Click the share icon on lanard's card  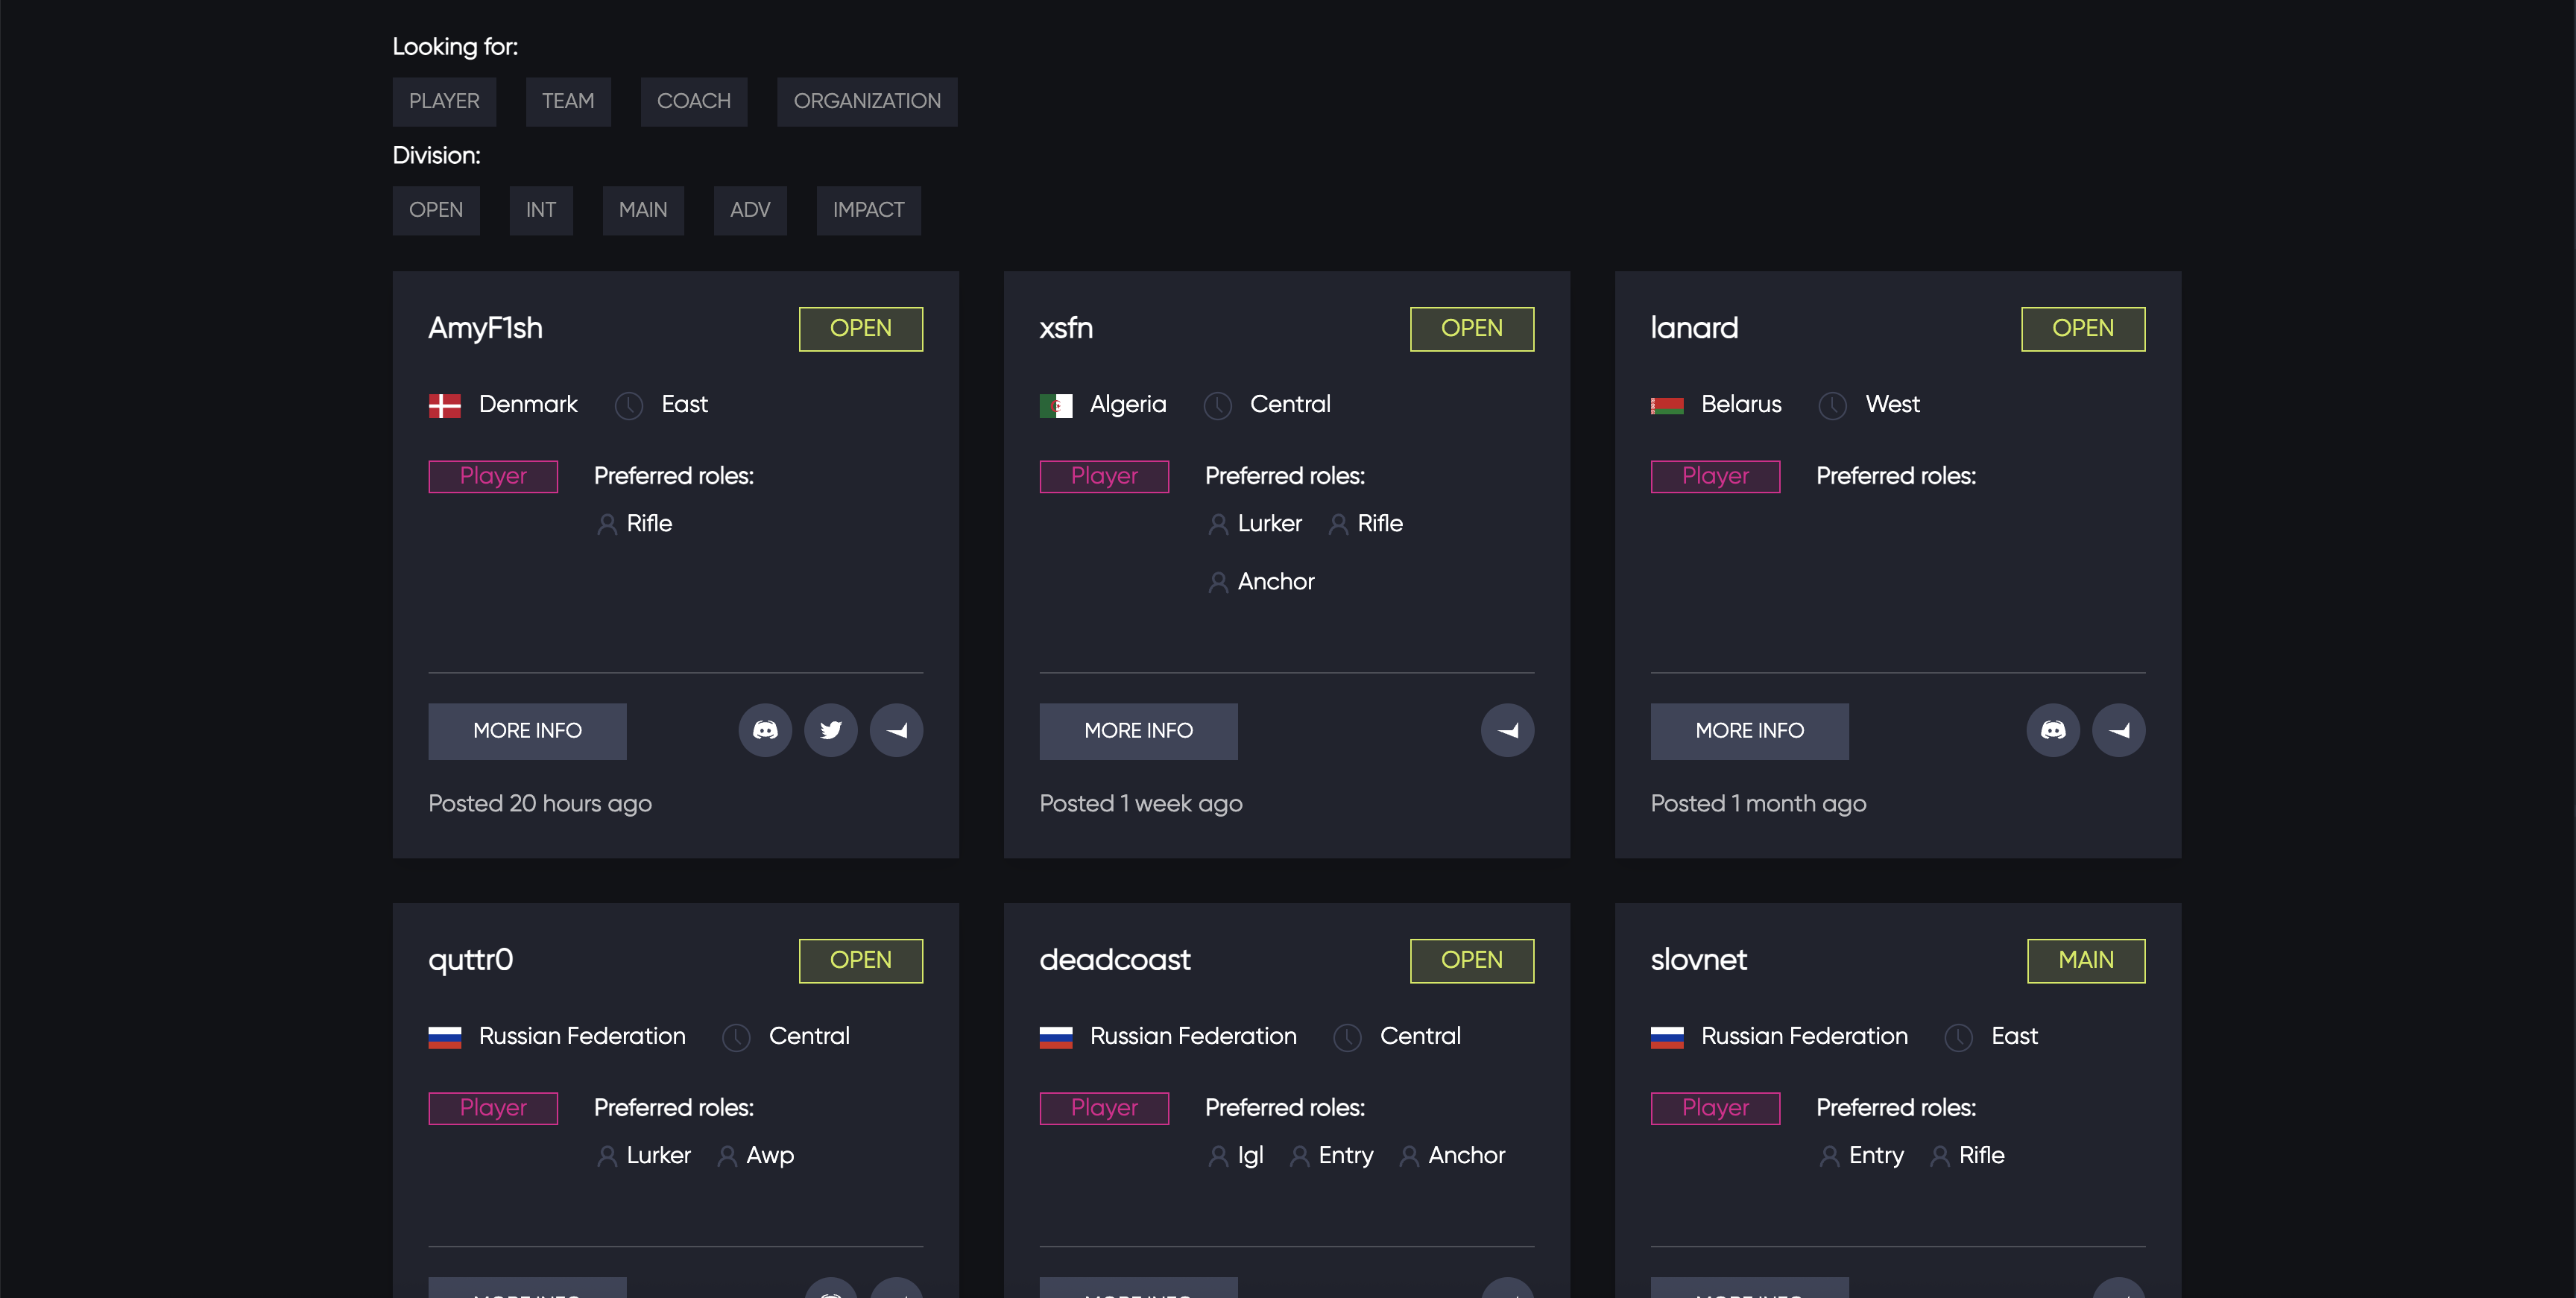[2119, 730]
